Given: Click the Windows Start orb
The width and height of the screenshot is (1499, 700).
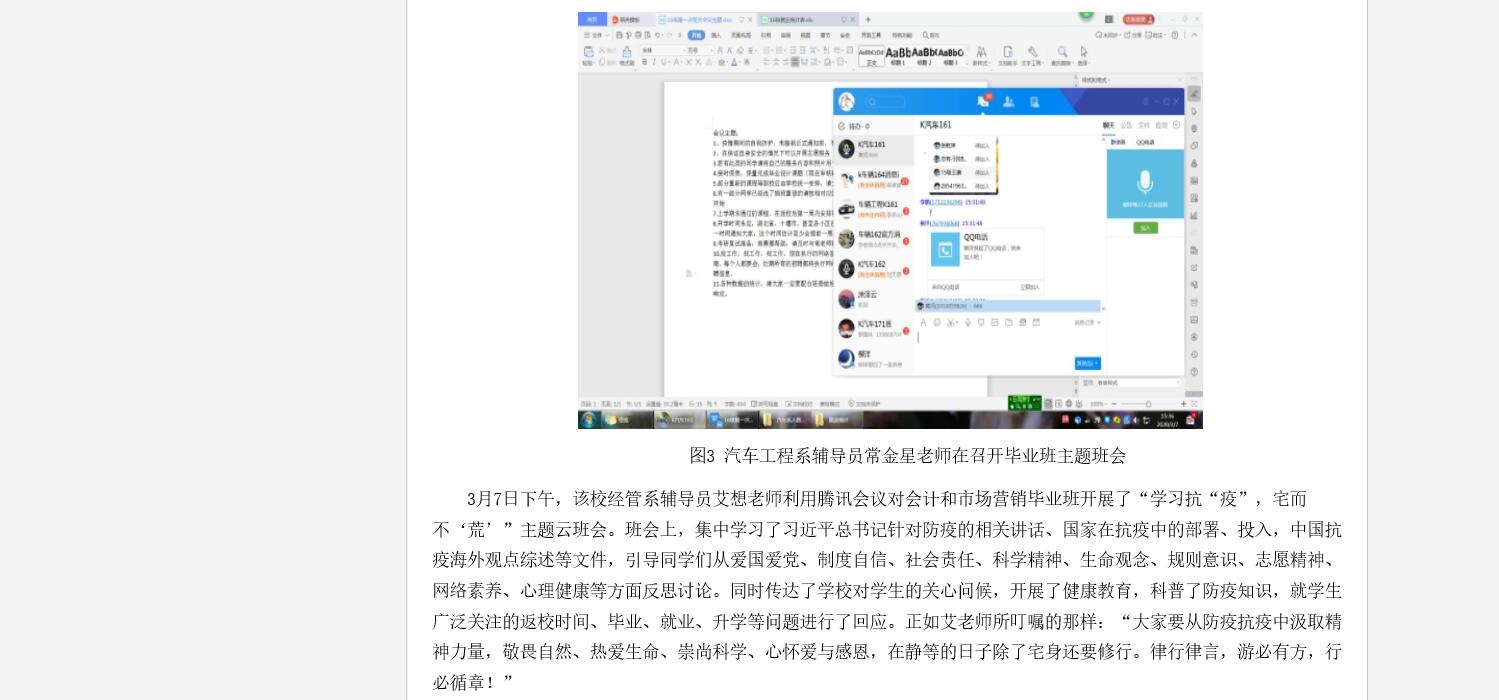Looking at the screenshot, I should click(x=589, y=420).
